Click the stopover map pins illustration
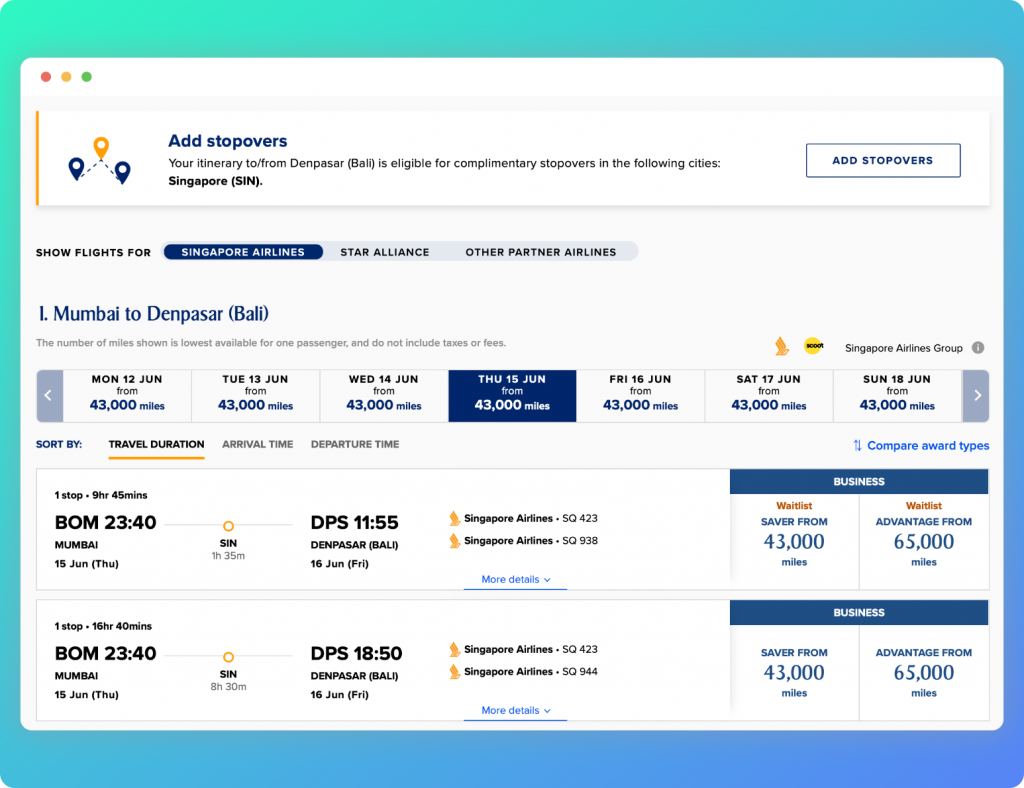This screenshot has width=1024, height=788. (100, 161)
